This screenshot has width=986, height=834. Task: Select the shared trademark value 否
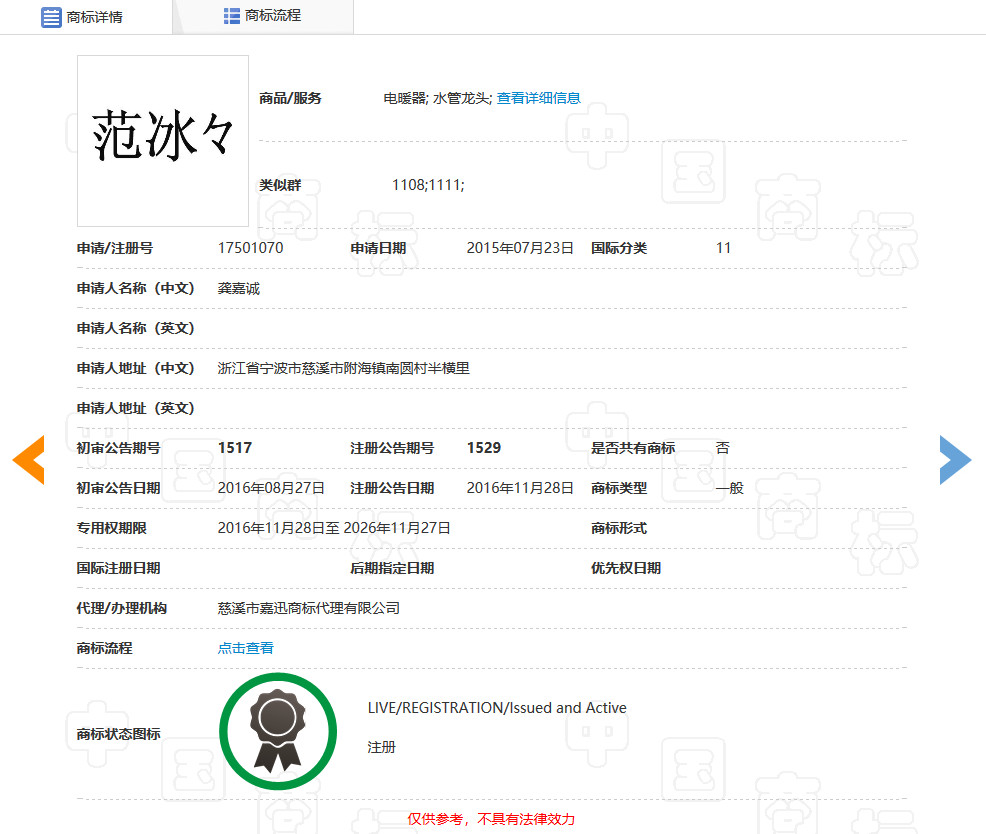(723, 448)
